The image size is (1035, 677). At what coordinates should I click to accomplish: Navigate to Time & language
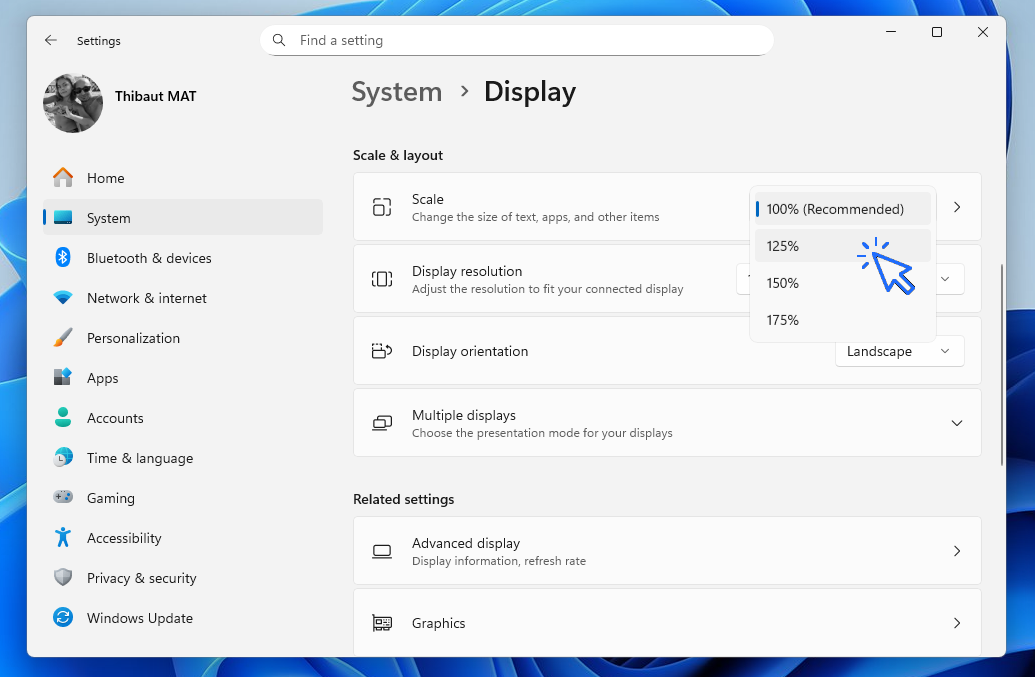tap(139, 458)
